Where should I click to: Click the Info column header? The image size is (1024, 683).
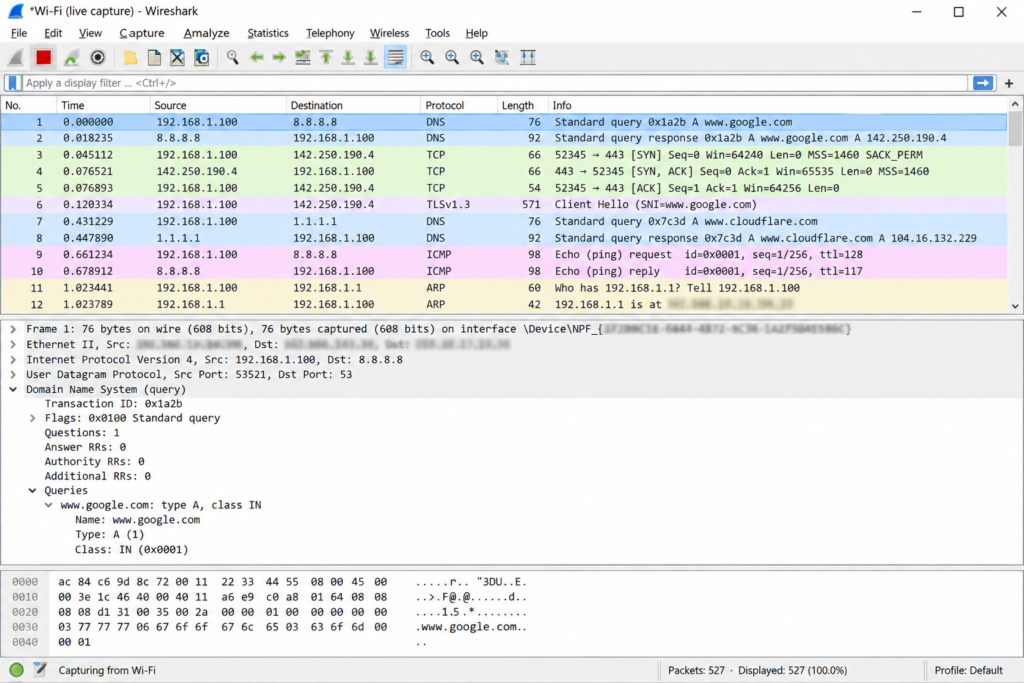778,105
